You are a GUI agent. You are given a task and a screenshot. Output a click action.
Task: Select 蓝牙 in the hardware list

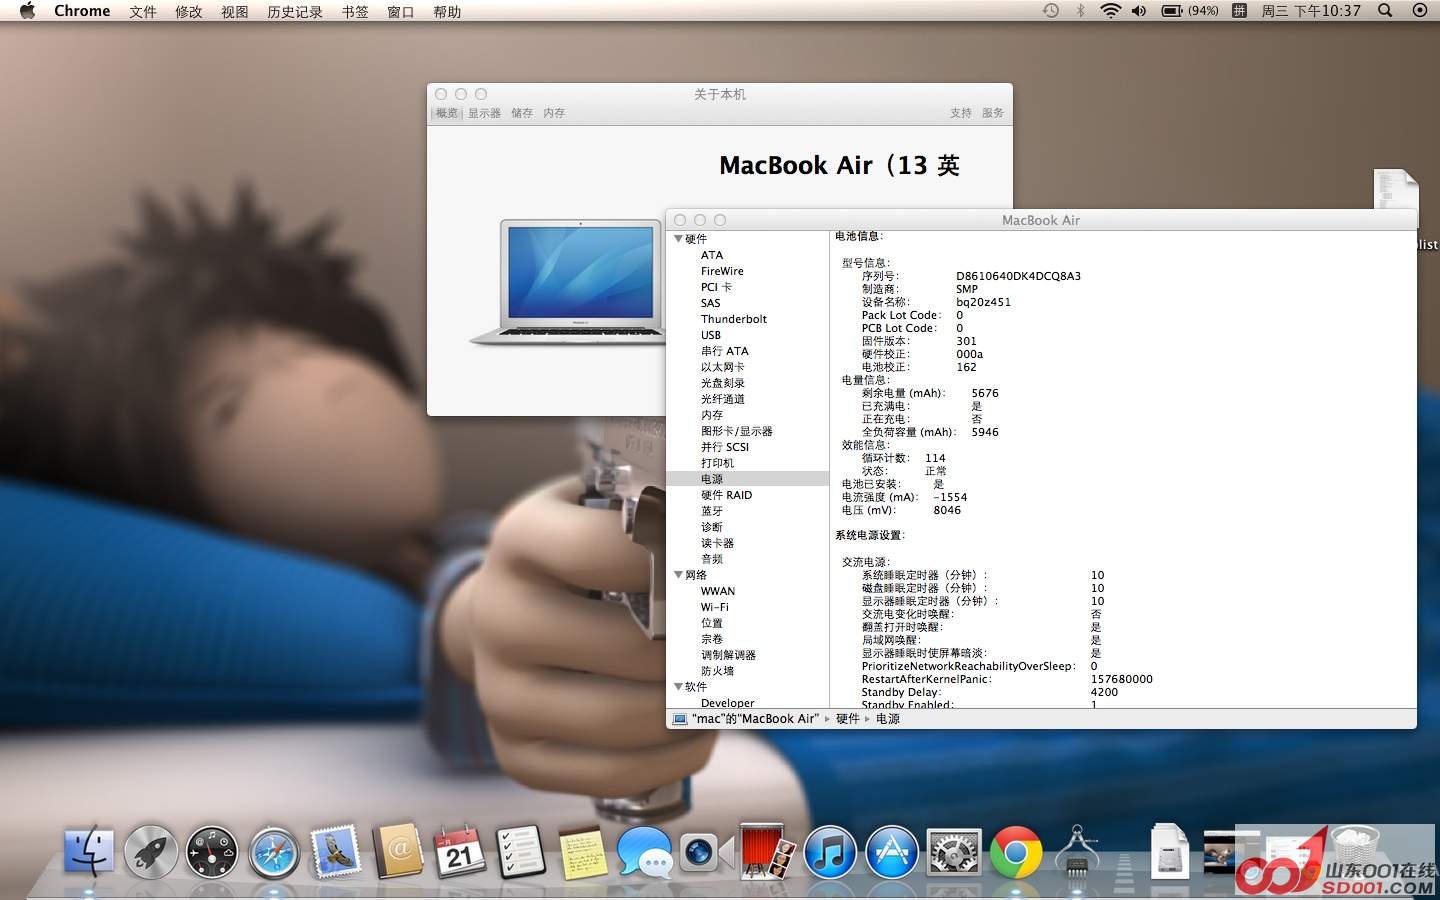712,511
